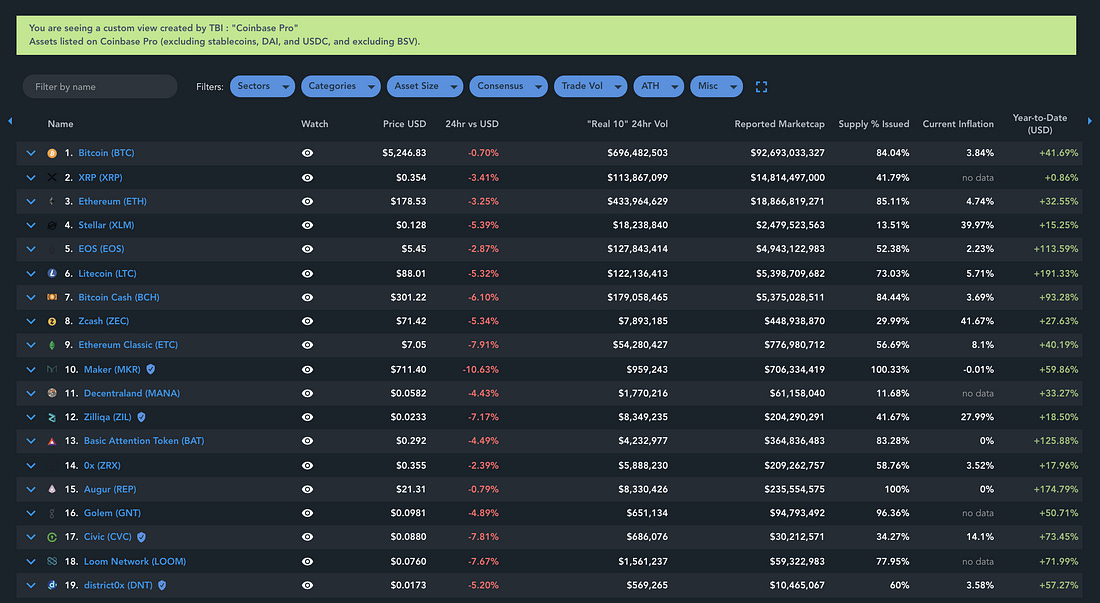Open the Decentraland (MANA) asset link
1100x603 pixels.
[x=132, y=393]
